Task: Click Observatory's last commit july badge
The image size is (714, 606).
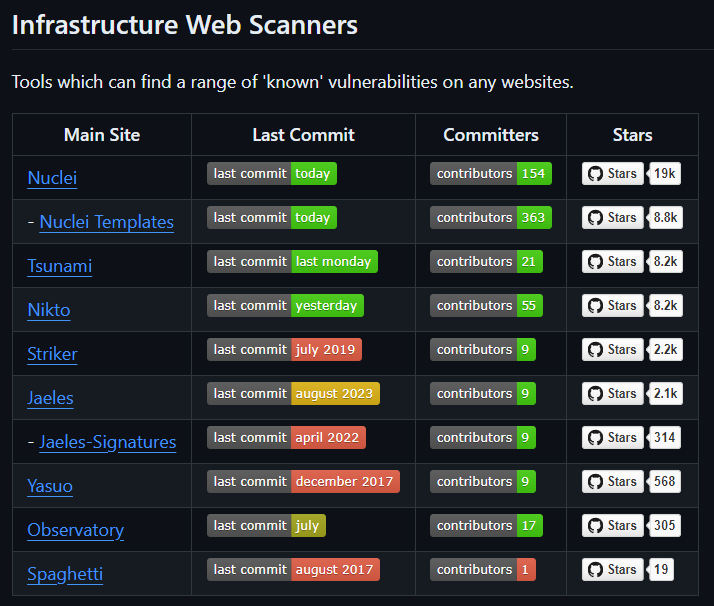Action: coord(266,525)
